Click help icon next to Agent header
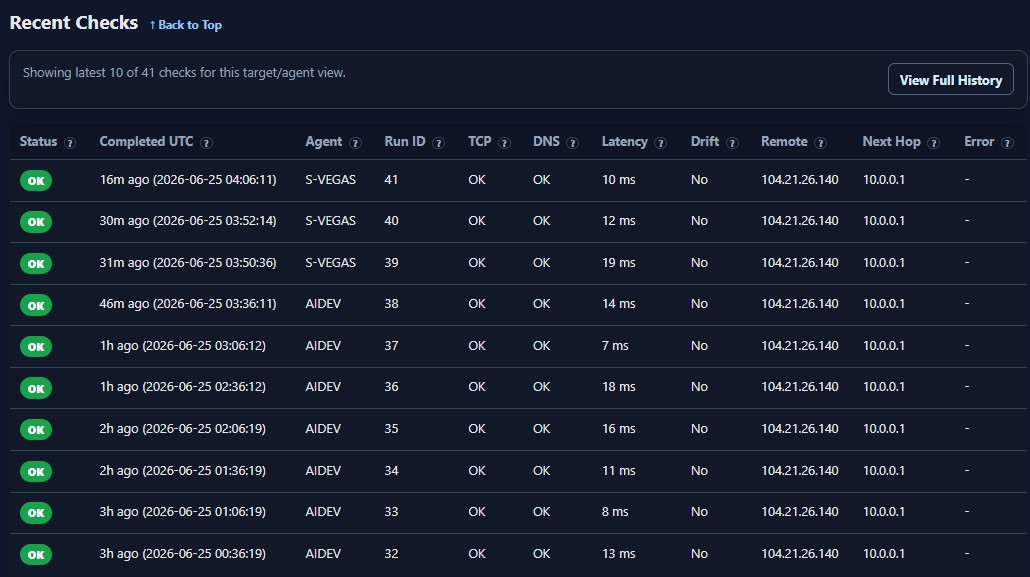The height and width of the screenshot is (577, 1030). click(355, 143)
